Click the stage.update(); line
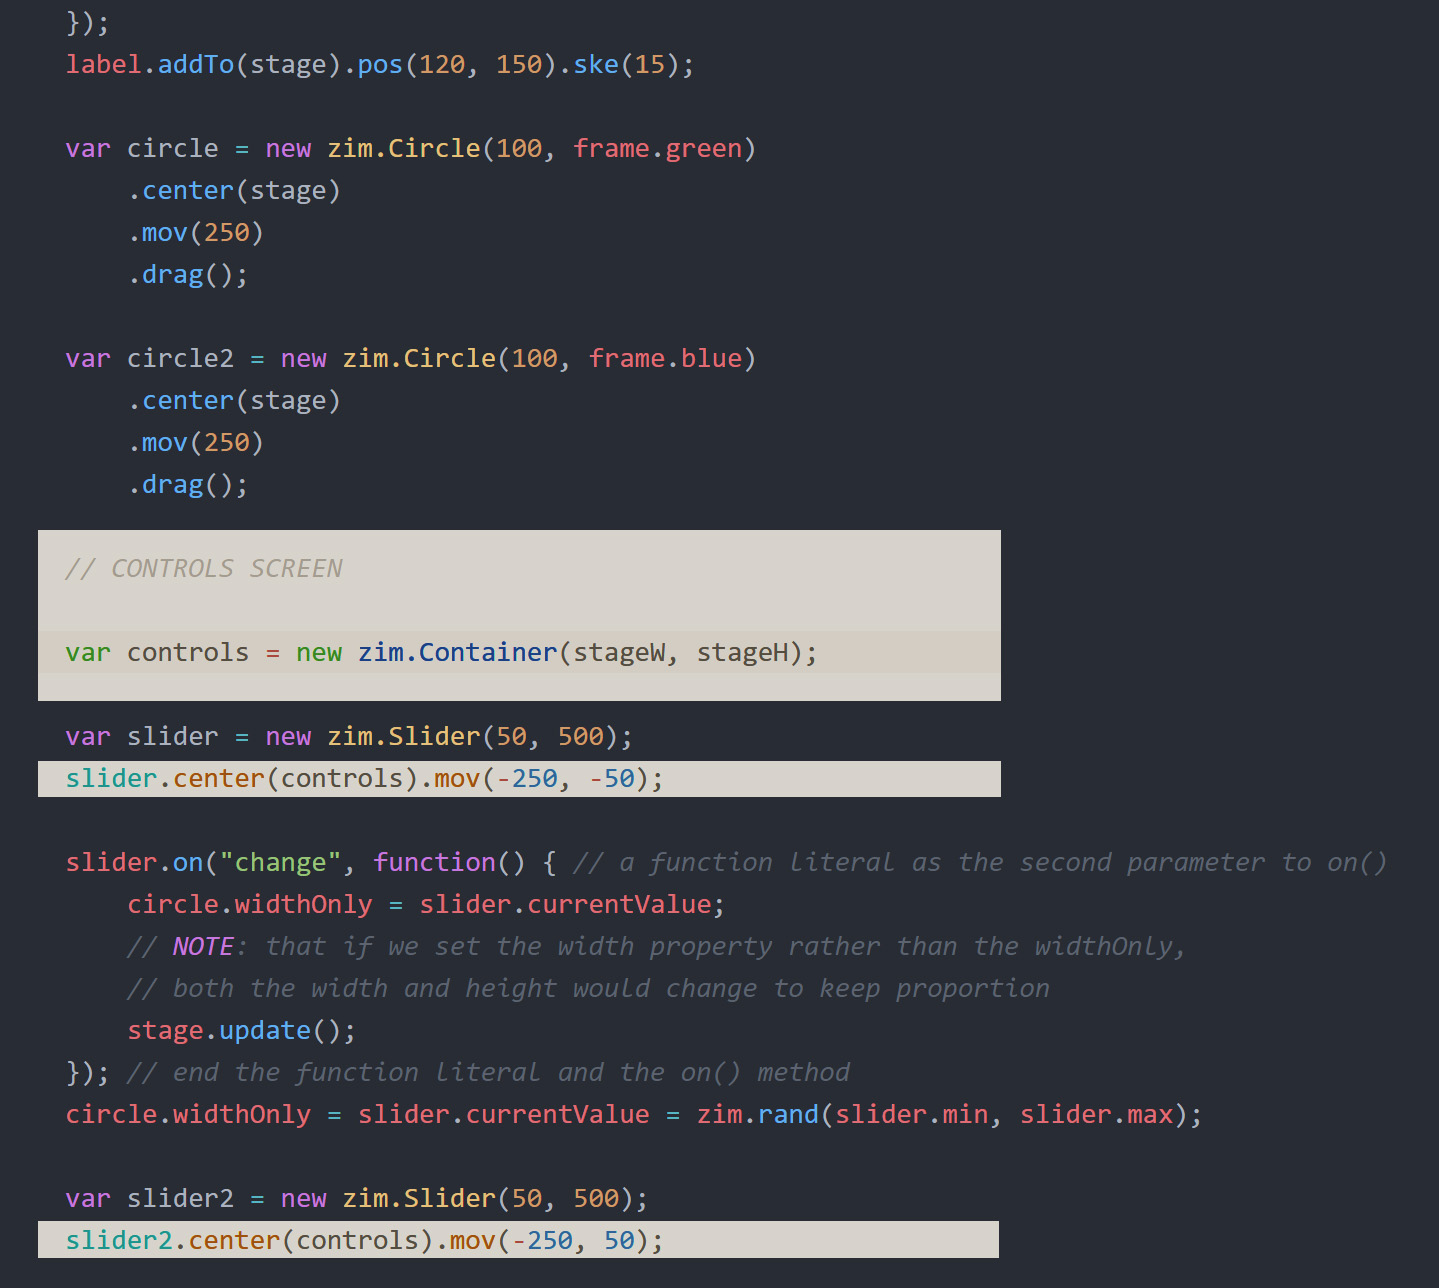The width and height of the screenshot is (1439, 1288). click(x=242, y=1031)
